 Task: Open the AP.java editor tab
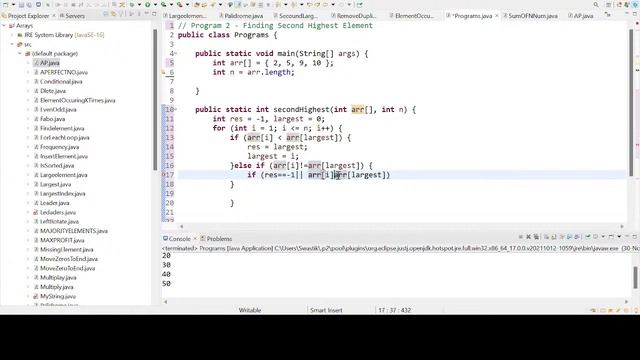[x=580, y=16]
